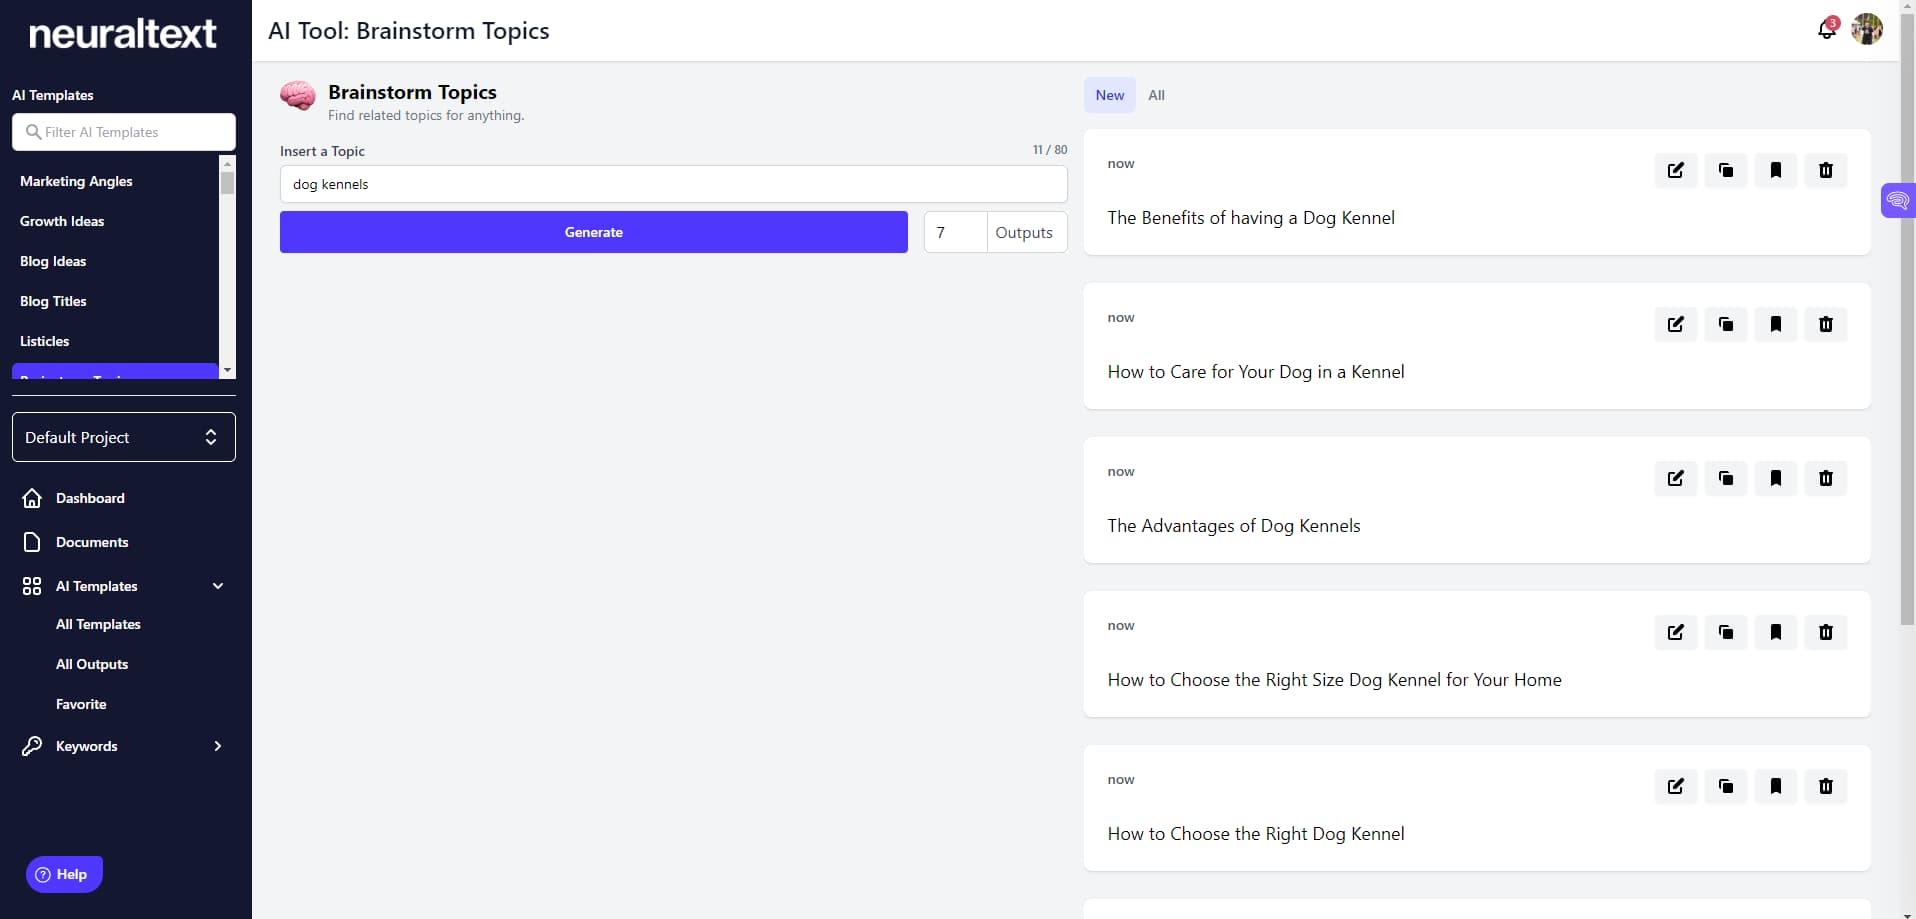
Task: Copy the "How to Care for Your Dog in a Kennel" result
Action: click(1726, 324)
